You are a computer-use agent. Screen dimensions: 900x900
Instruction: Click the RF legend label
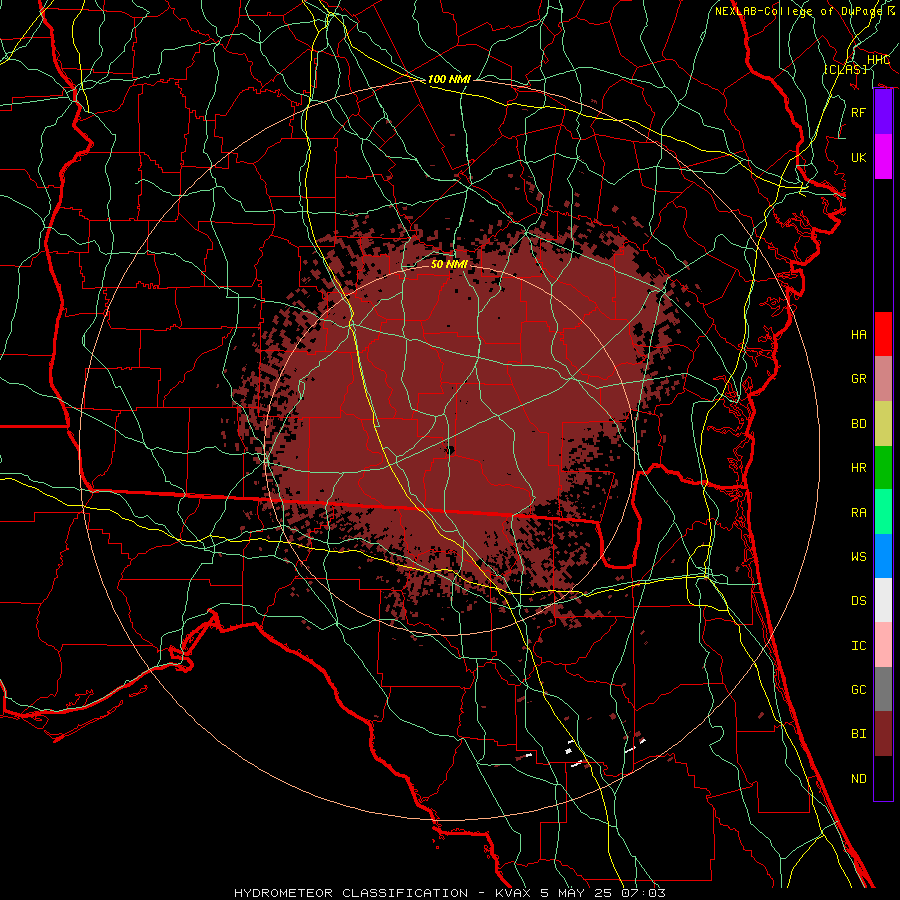coord(859,112)
